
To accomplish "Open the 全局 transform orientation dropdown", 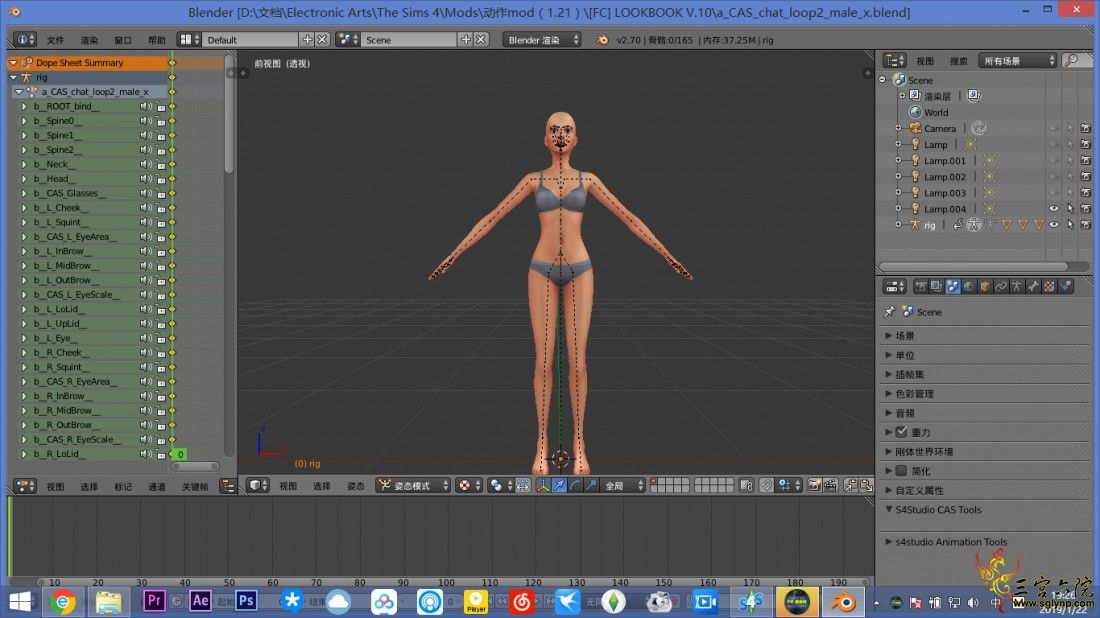I will click(624, 485).
